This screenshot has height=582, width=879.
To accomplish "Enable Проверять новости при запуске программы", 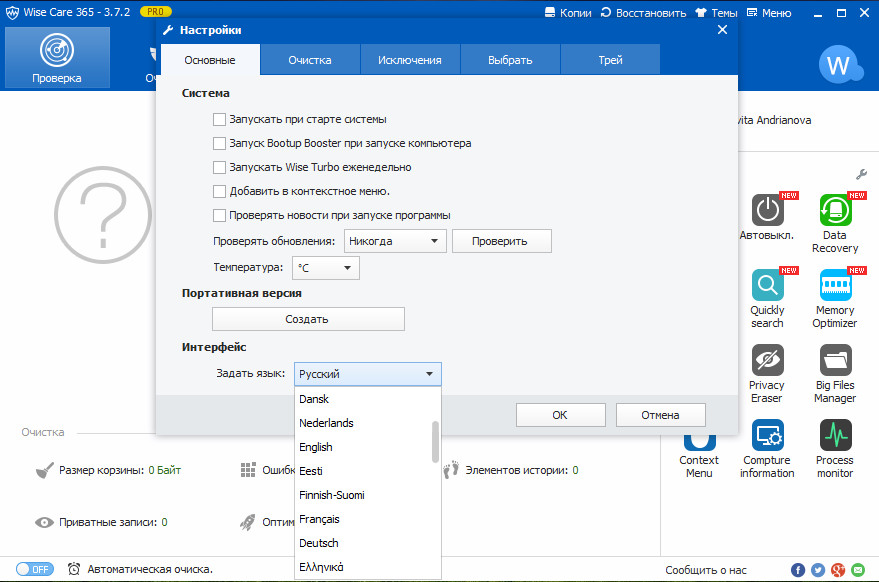I will (x=219, y=215).
